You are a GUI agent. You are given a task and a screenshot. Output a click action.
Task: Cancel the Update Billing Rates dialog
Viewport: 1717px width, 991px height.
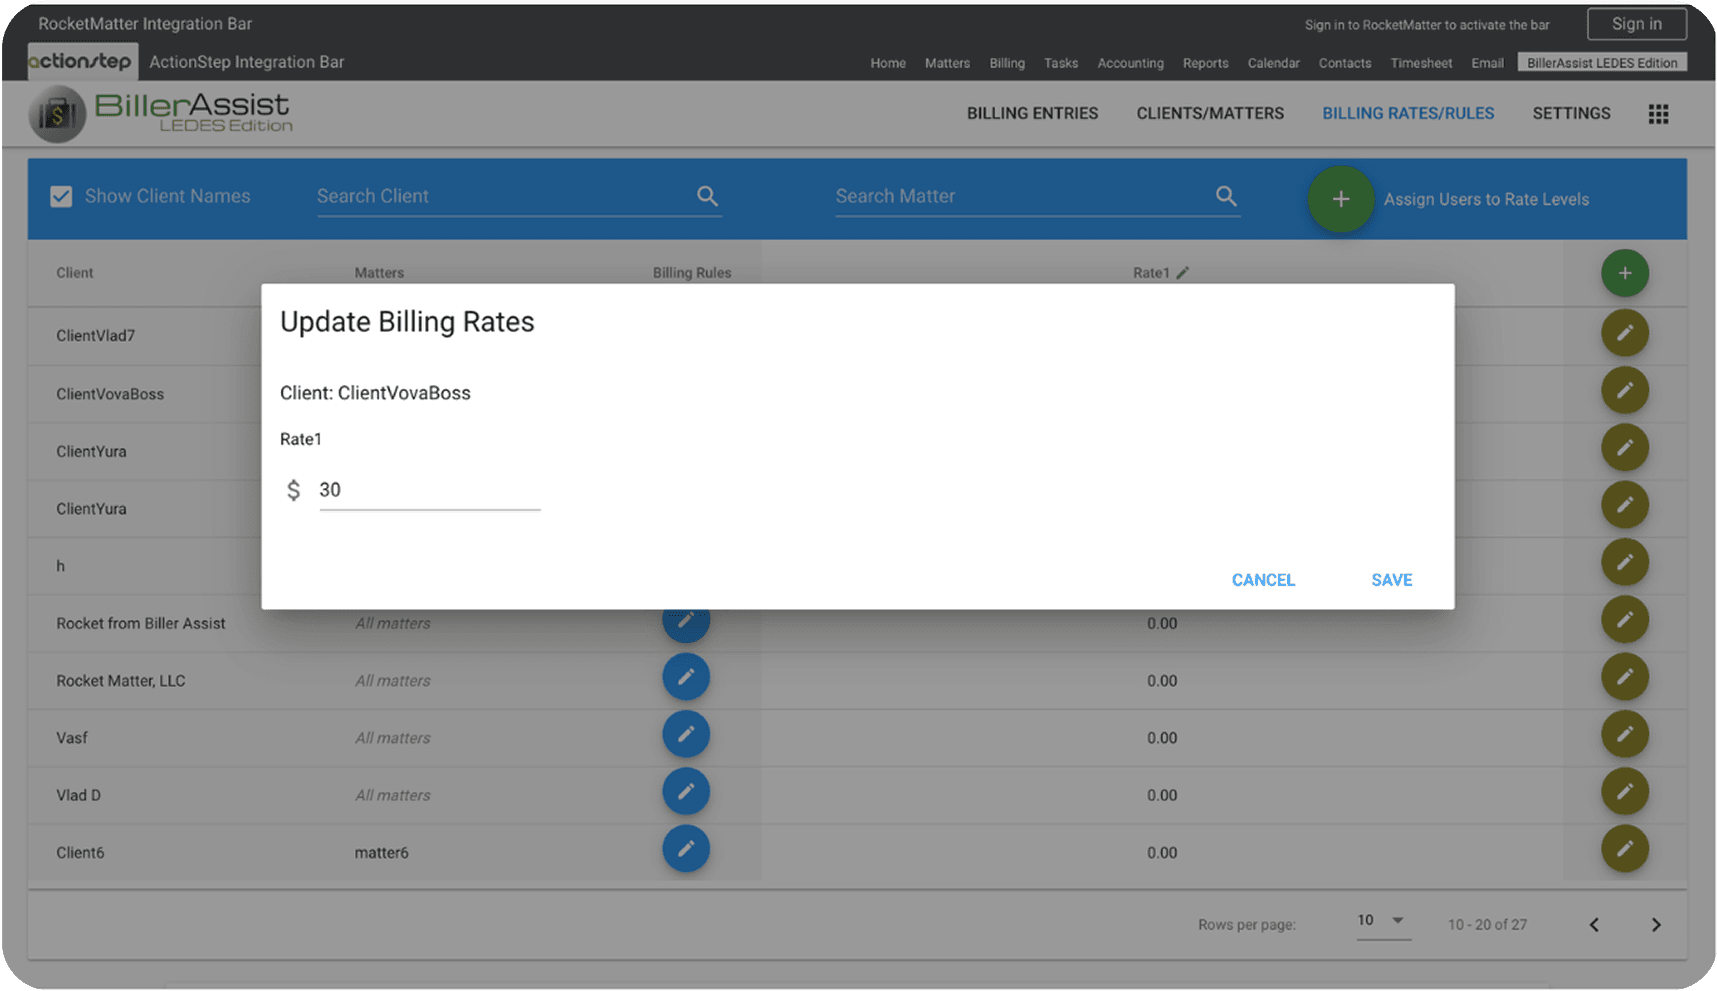click(x=1263, y=580)
